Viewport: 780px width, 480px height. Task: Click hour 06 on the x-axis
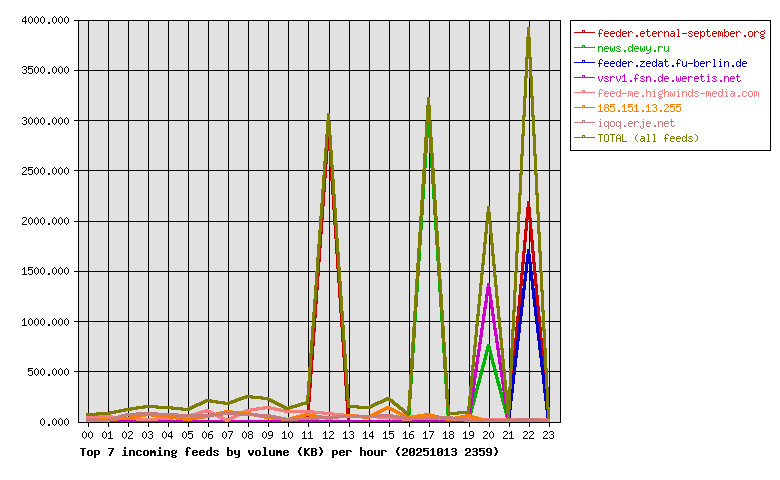(x=208, y=435)
